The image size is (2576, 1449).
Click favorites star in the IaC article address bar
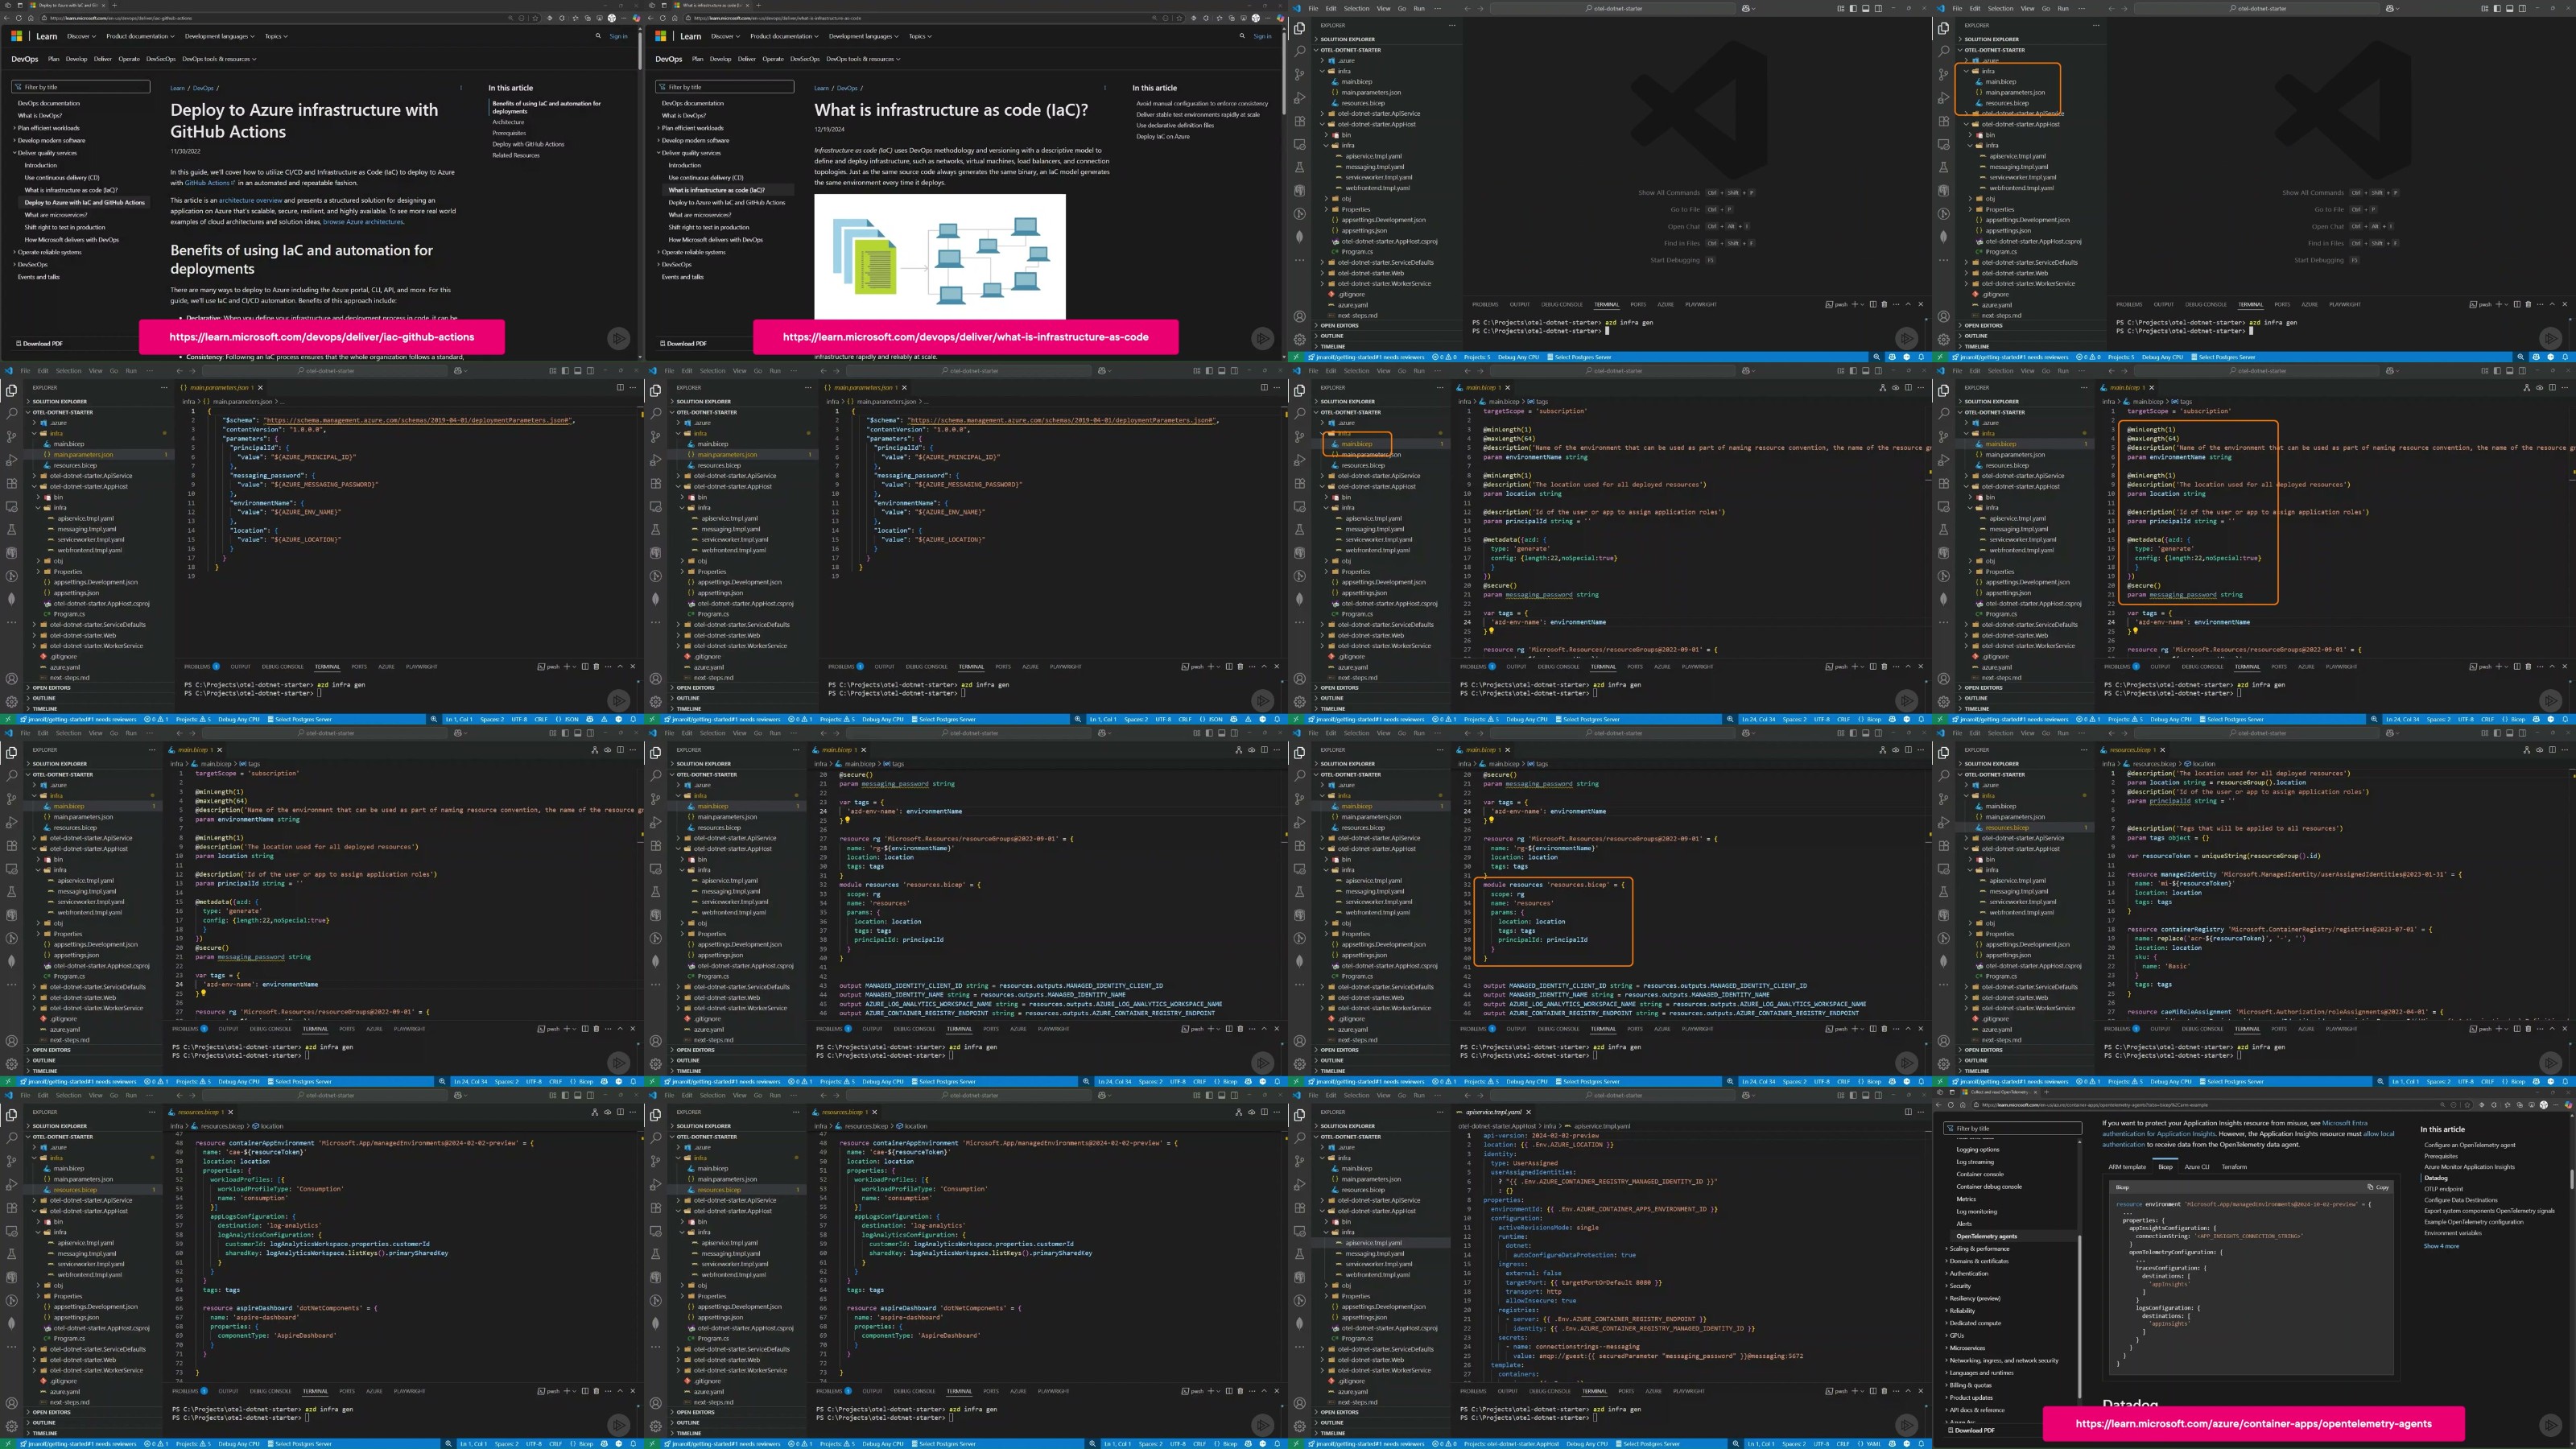[x=1180, y=18]
